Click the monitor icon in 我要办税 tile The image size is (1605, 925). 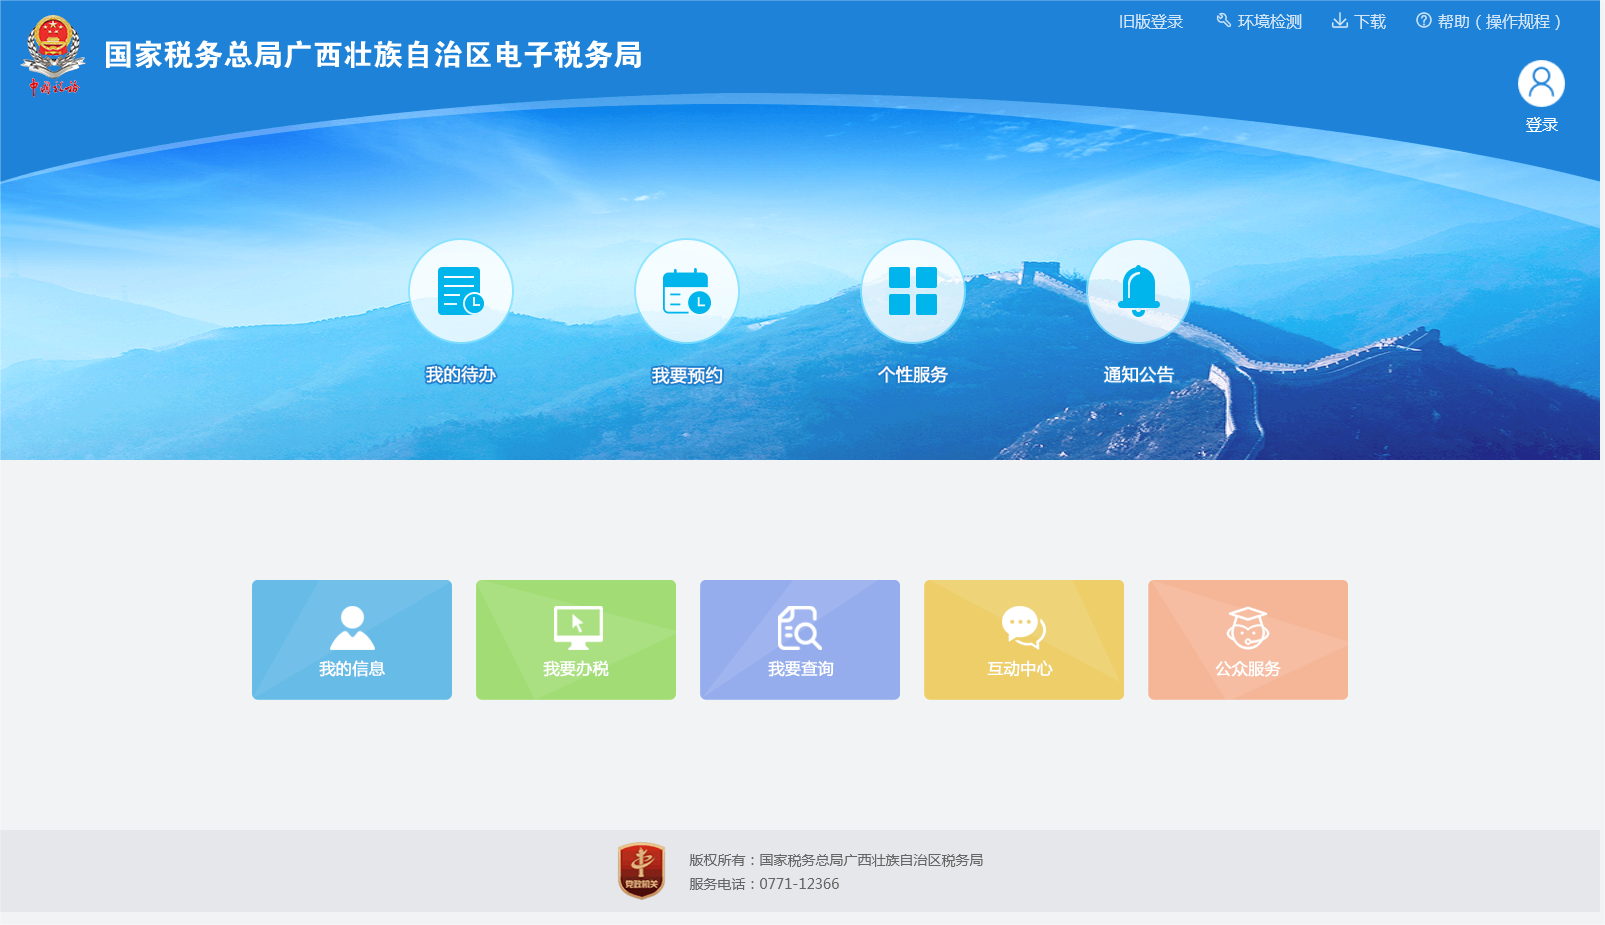[x=578, y=628]
